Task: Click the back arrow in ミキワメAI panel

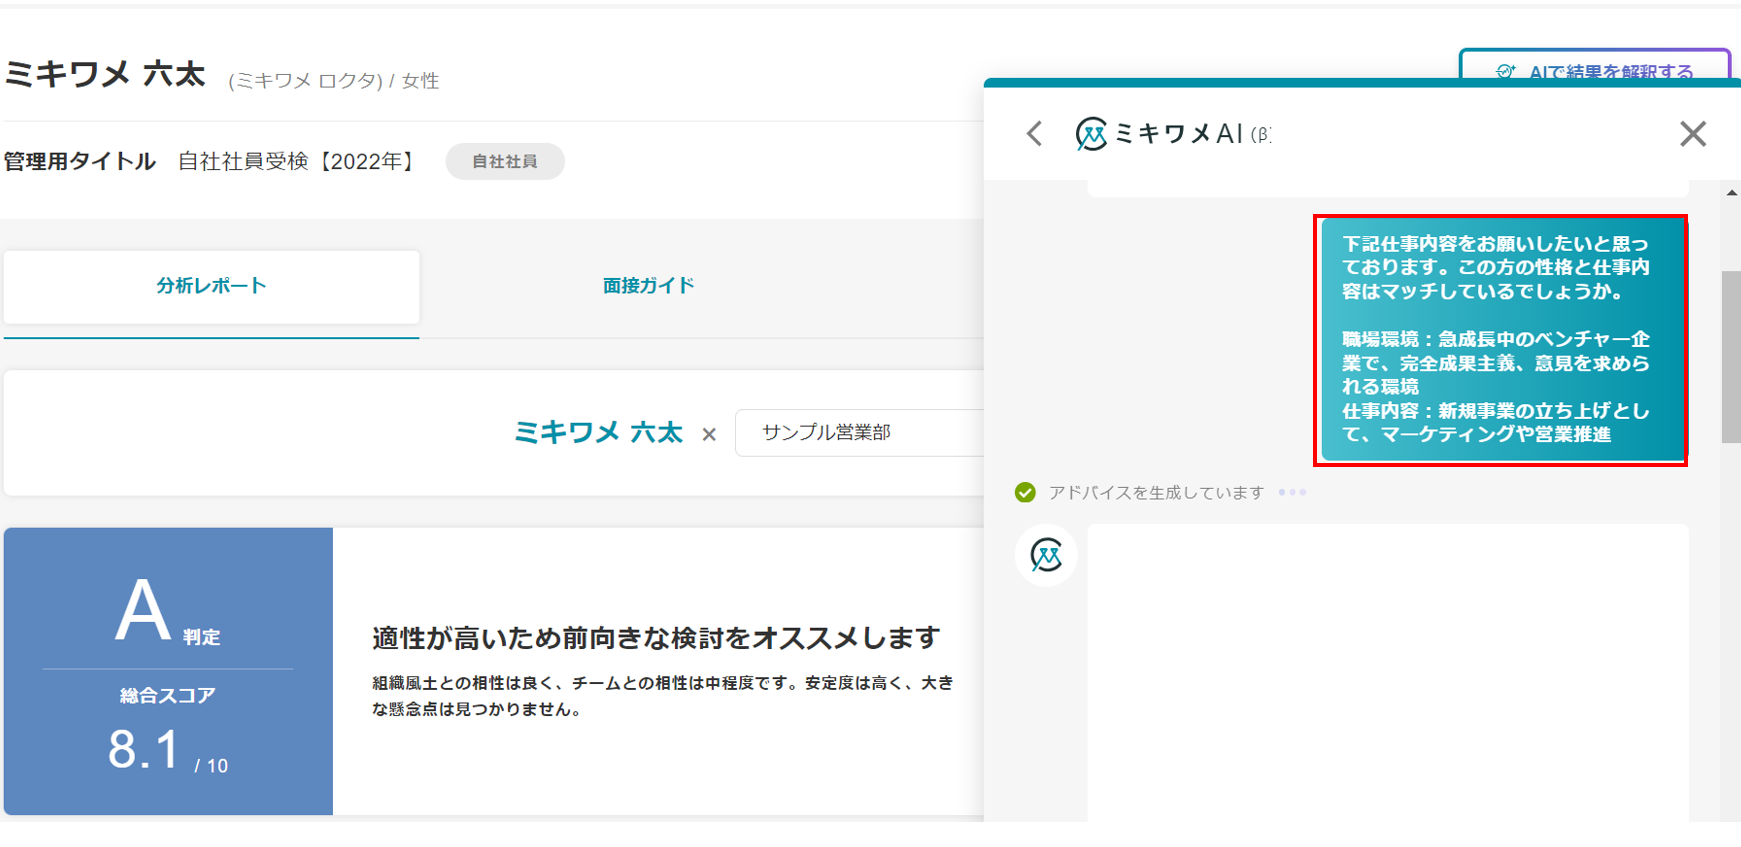Action: 1034,134
